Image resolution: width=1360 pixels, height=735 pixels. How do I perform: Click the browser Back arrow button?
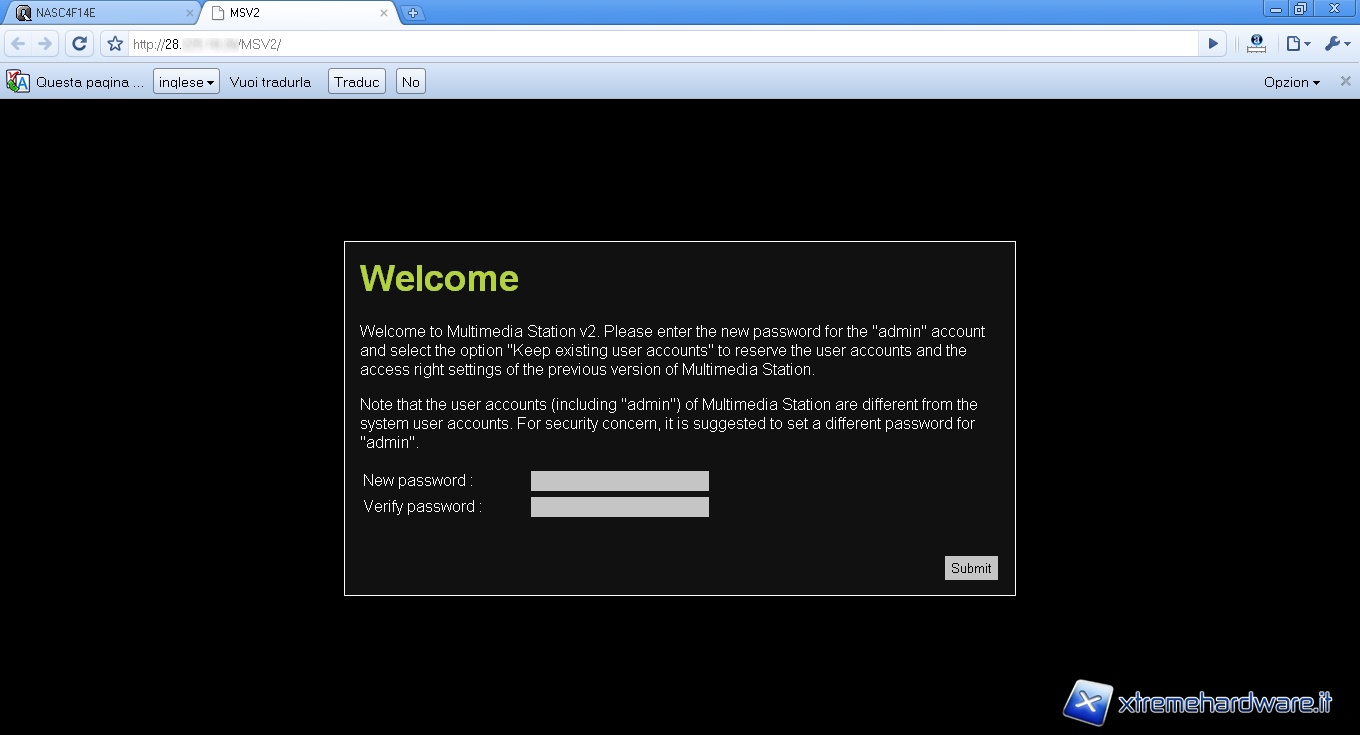pos(18,44)
